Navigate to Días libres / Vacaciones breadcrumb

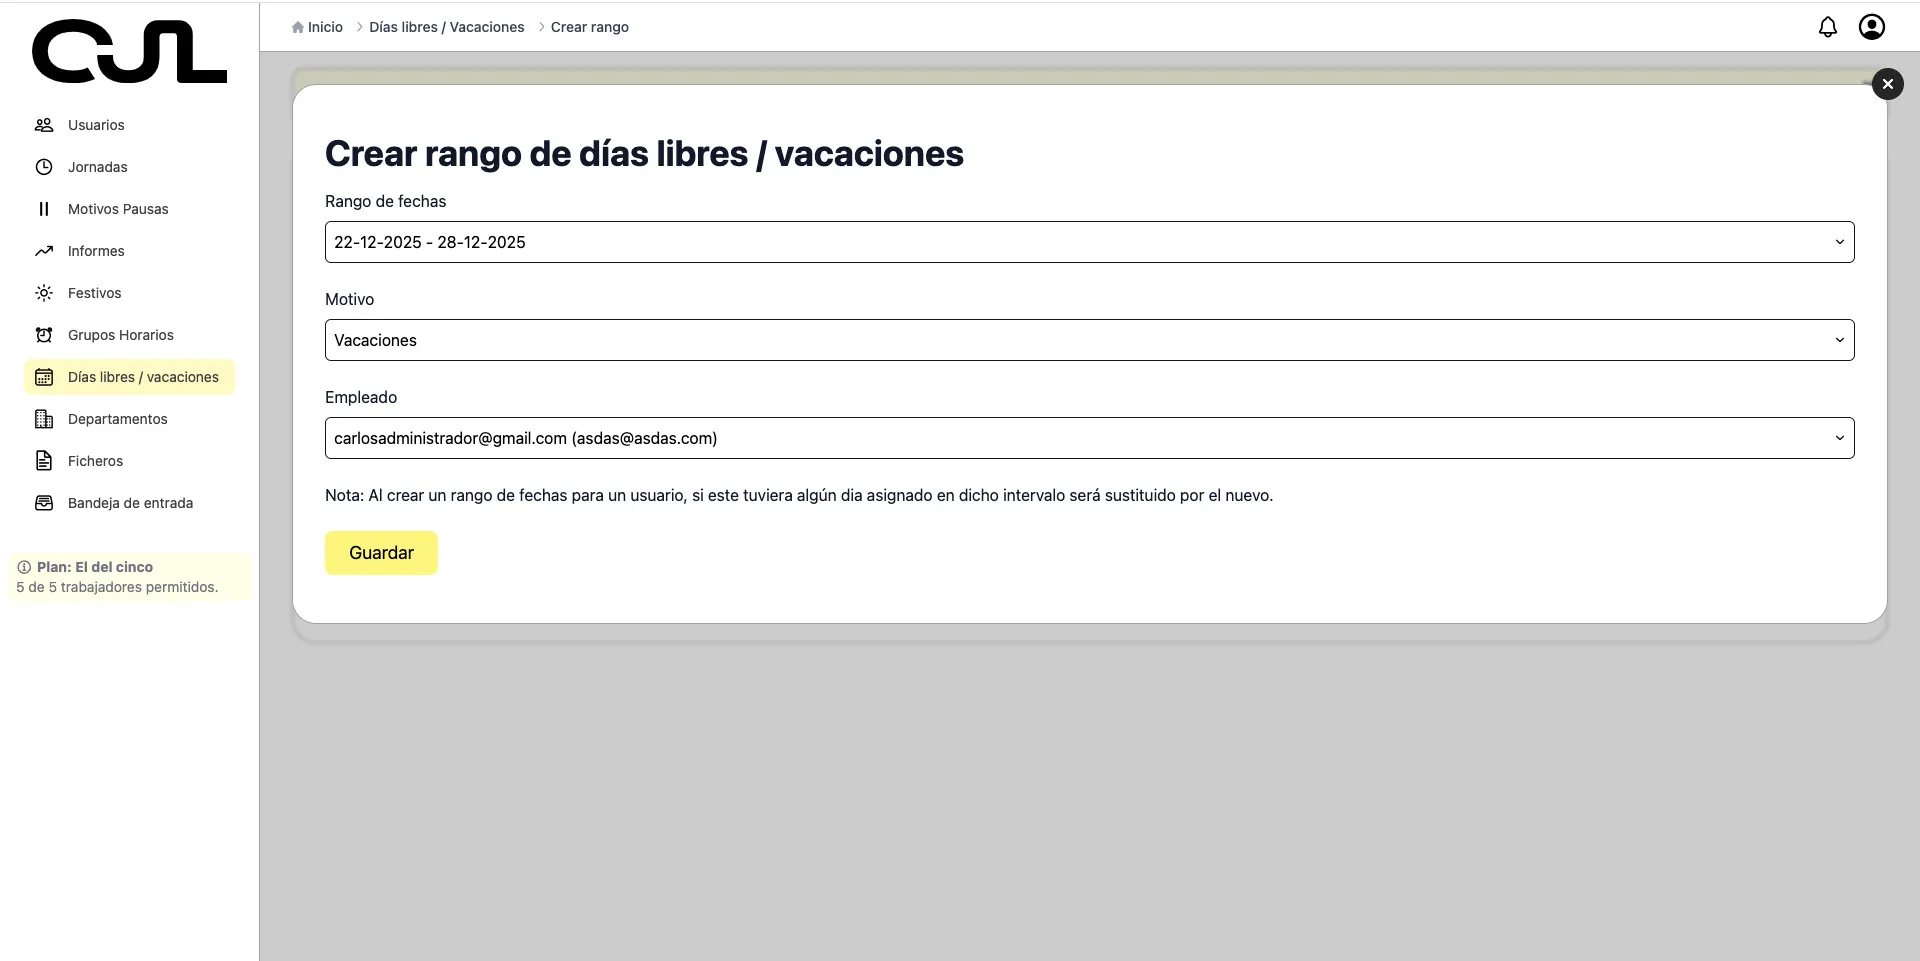point(446,27)
